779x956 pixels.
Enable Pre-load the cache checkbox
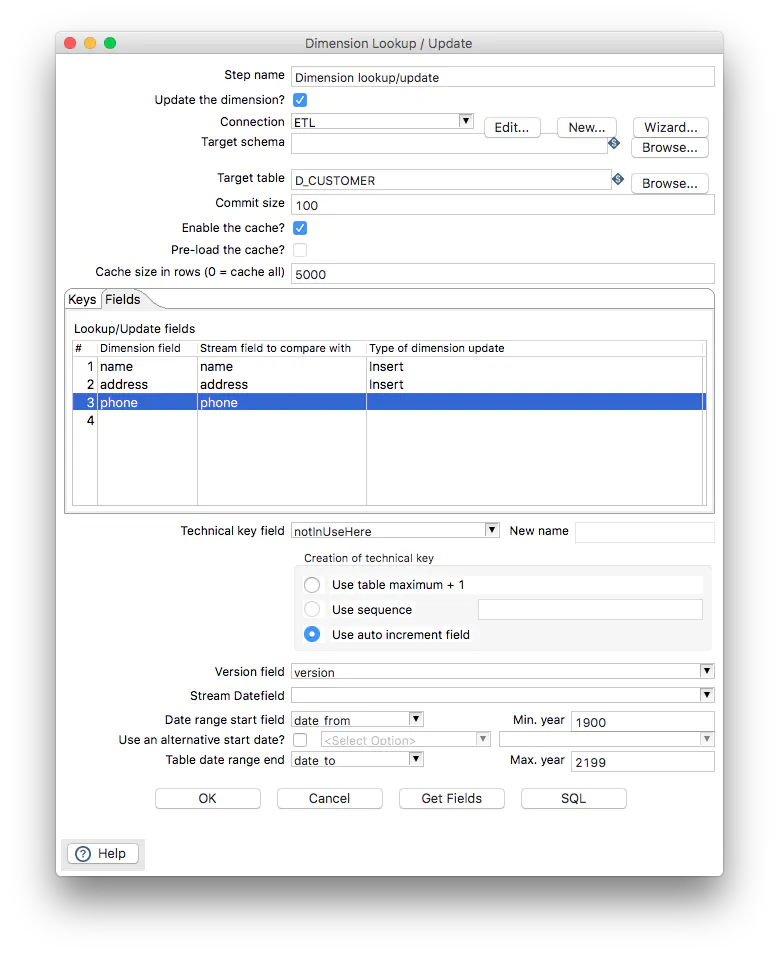coord(300,250)
